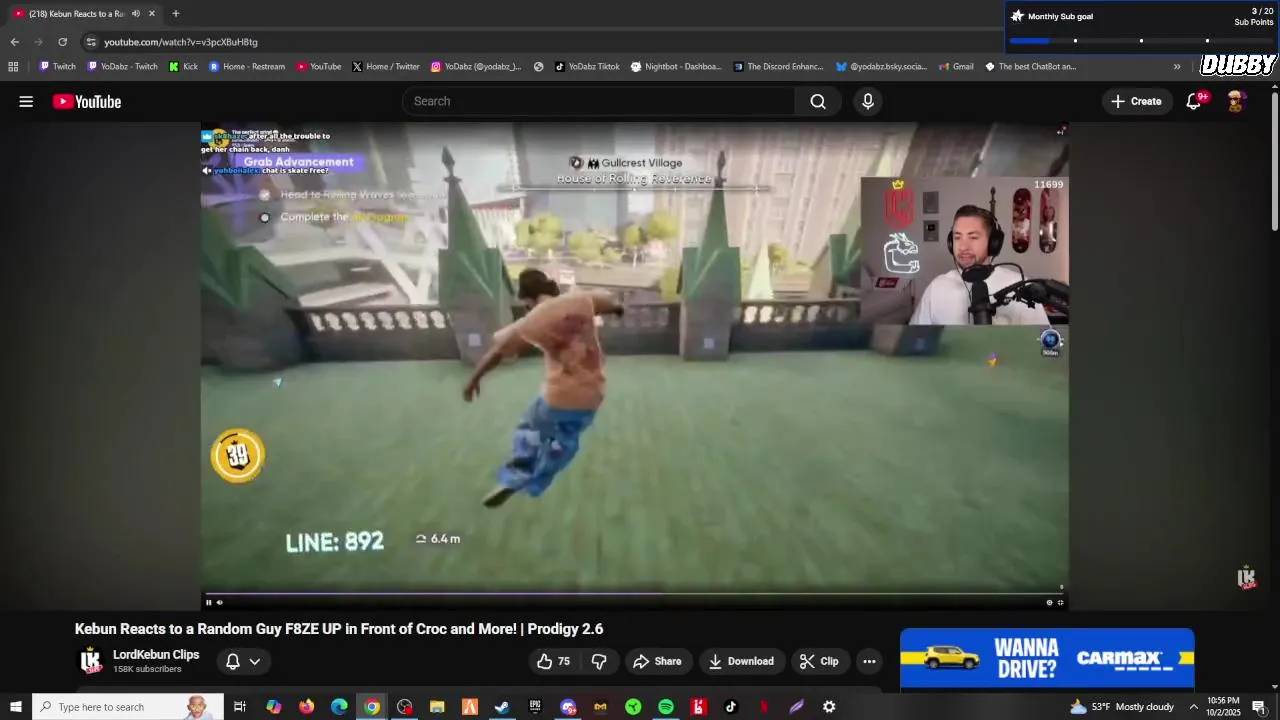1280x720 pixels.
Task: Click the search magnifier button
Action: (818, 101)
